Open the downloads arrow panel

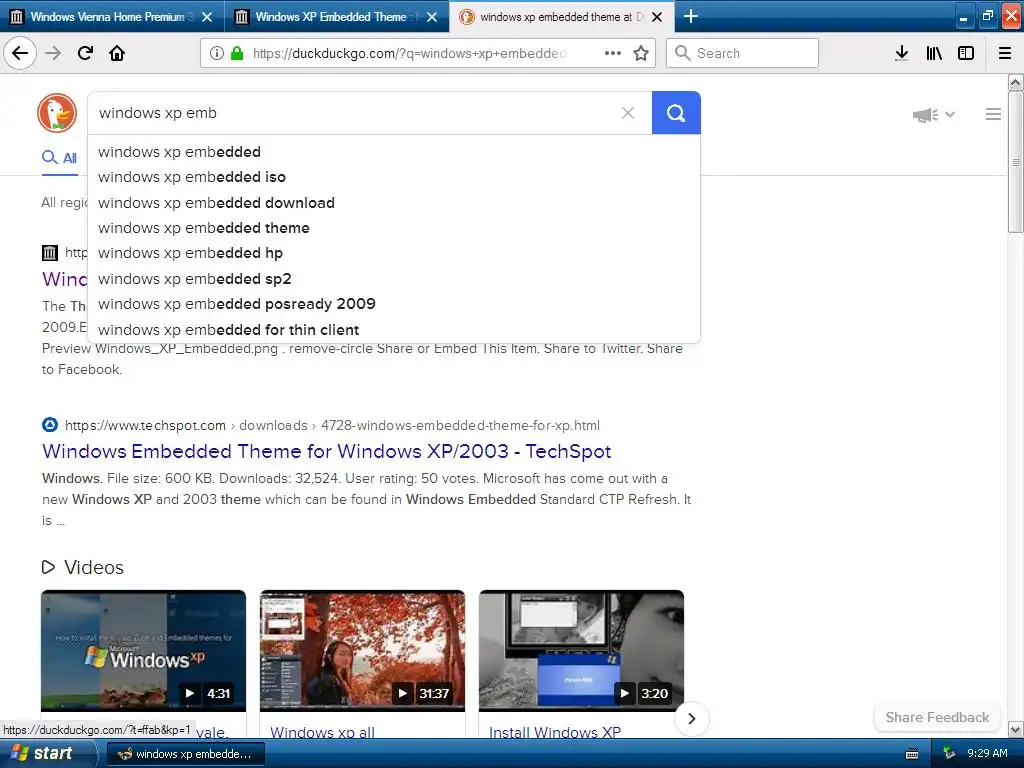[x=902, y=53]
